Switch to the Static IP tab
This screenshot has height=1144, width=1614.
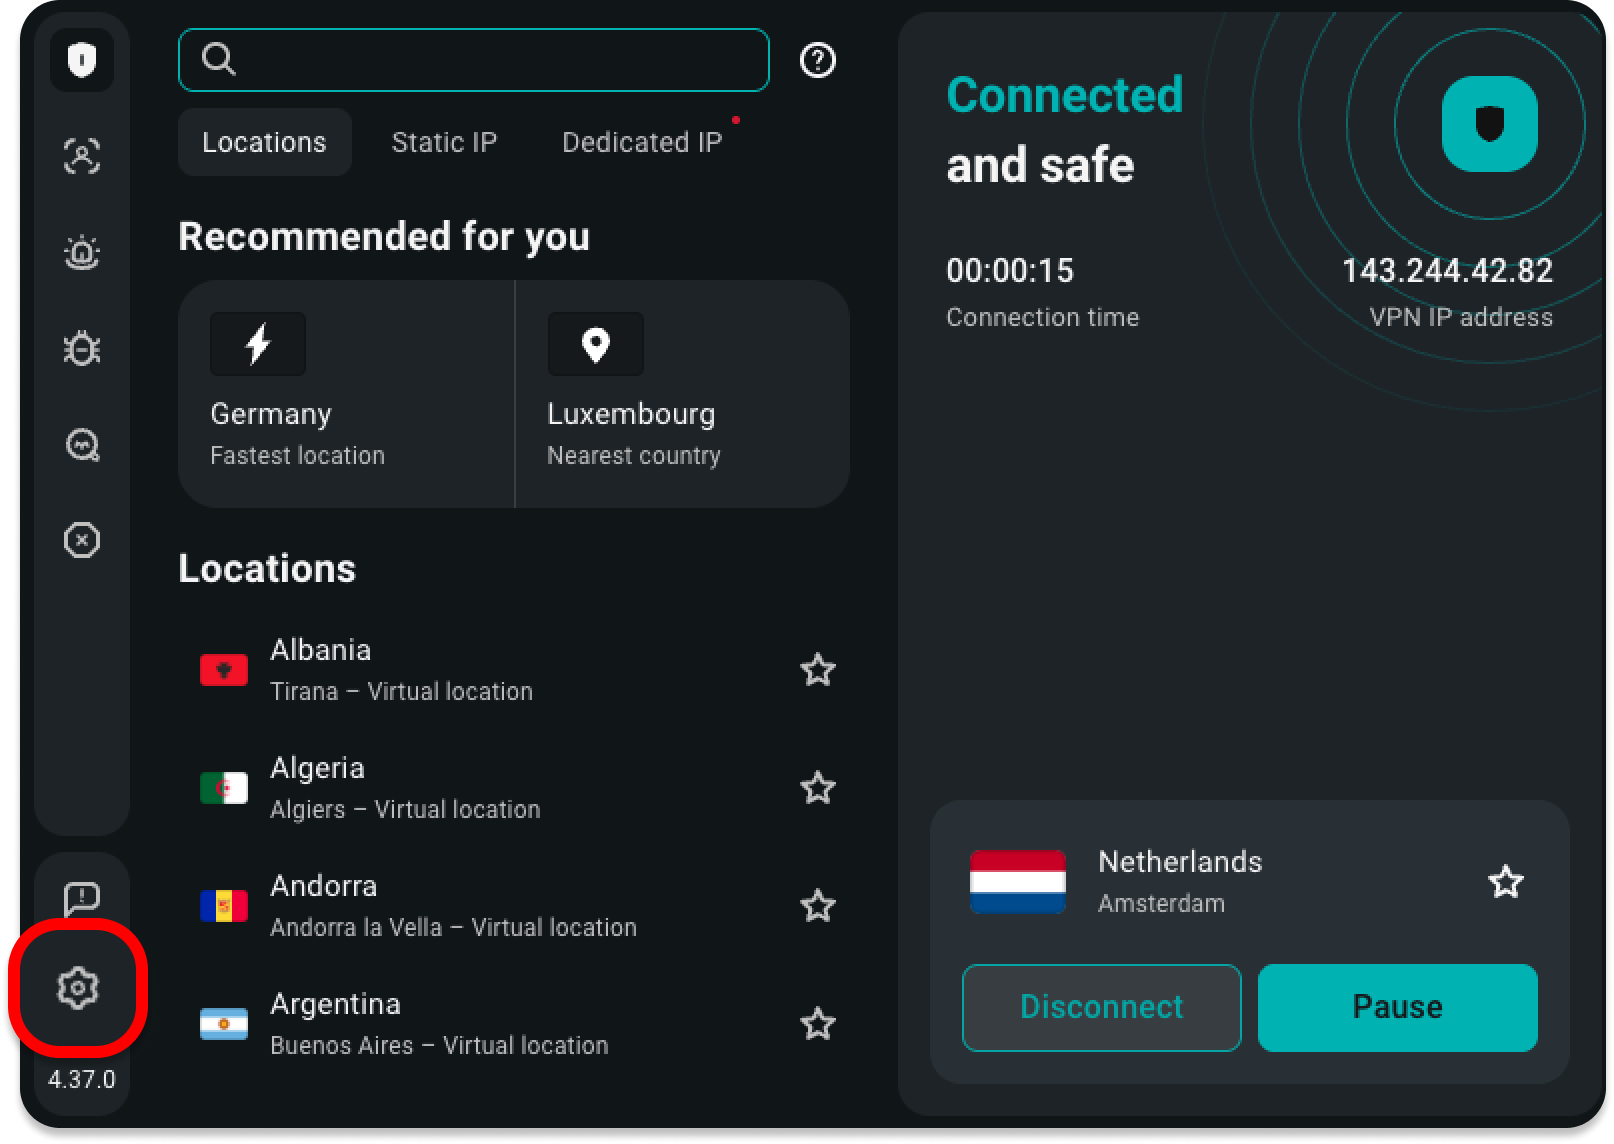click(x=444, y=142)
